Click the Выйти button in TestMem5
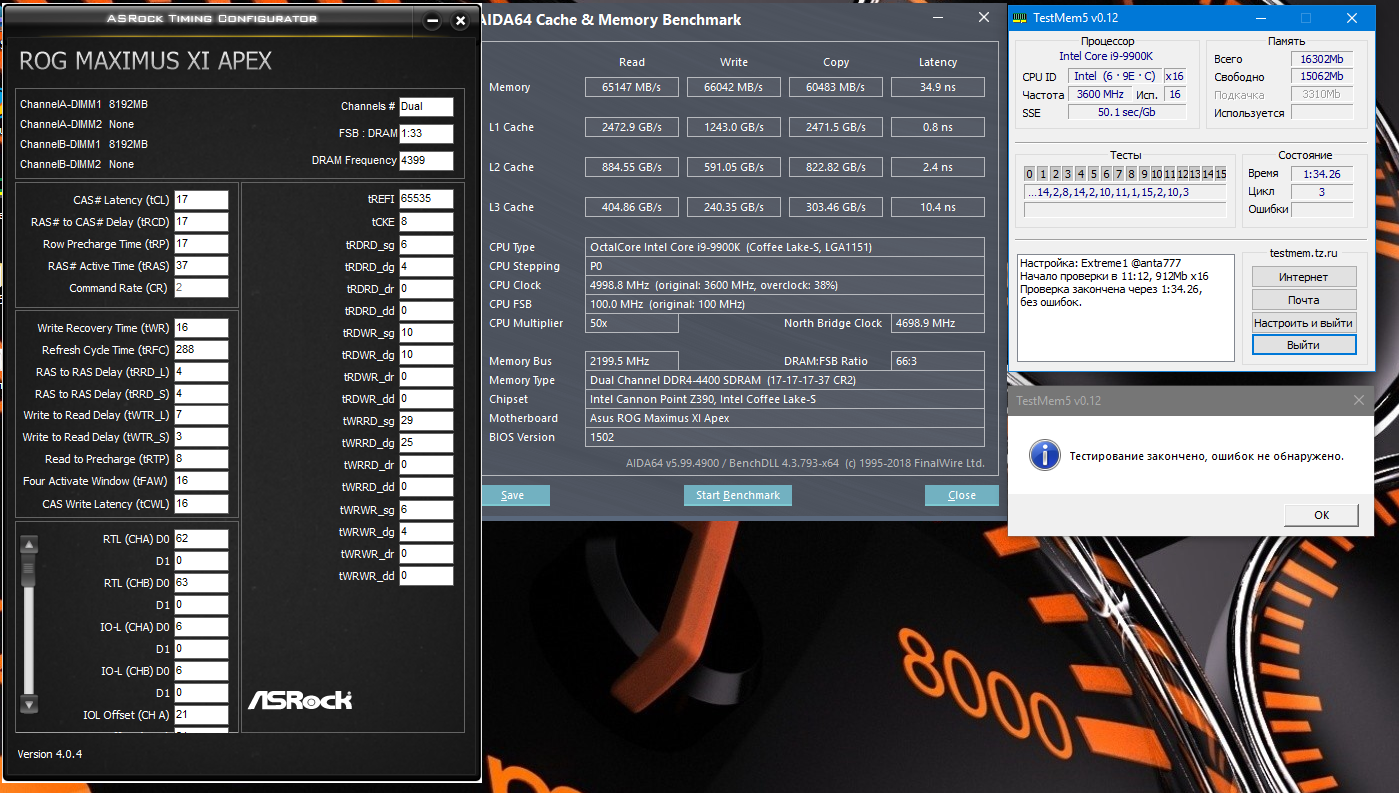 coord(1304,345)
